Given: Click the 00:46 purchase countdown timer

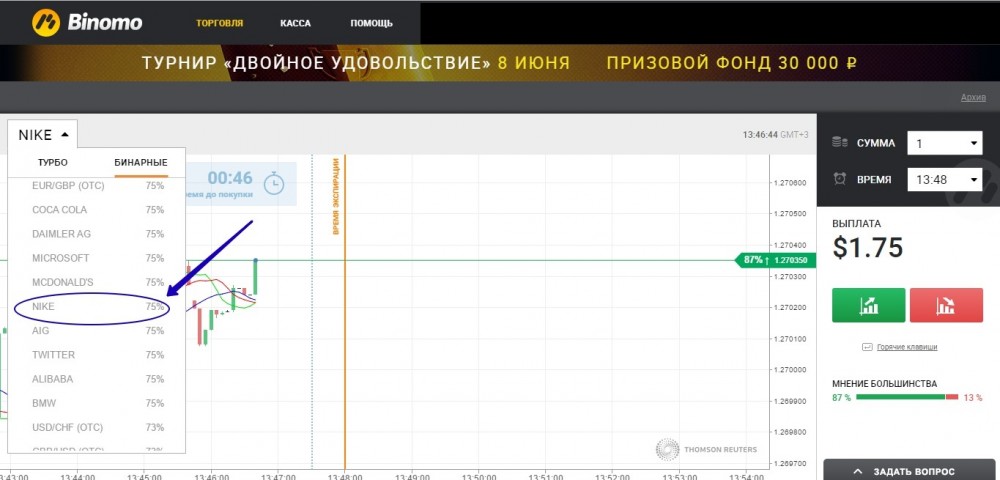Looking at the screenshot, I should coord(230,178).
